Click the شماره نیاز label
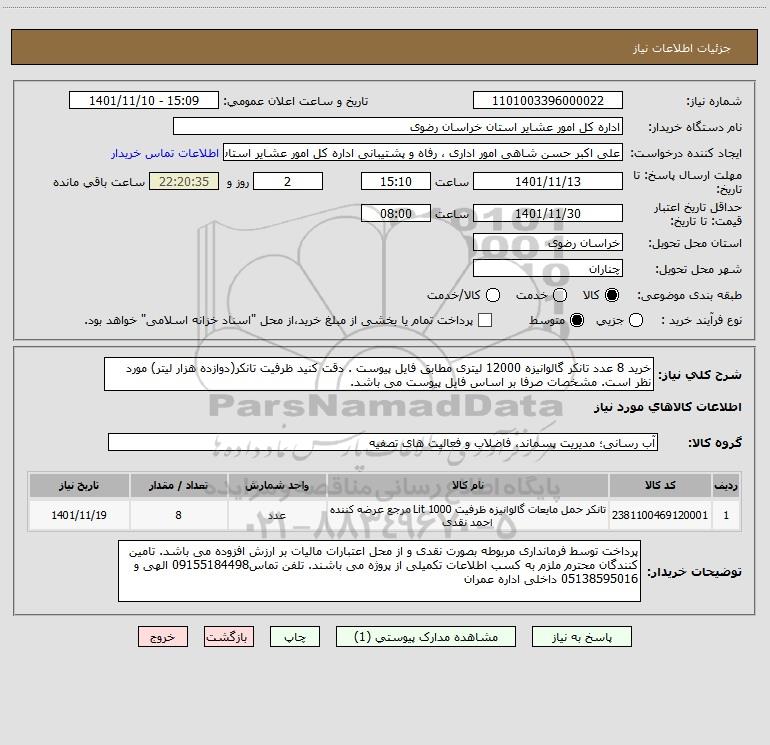 pyautogui.click(x=714, y=101)
